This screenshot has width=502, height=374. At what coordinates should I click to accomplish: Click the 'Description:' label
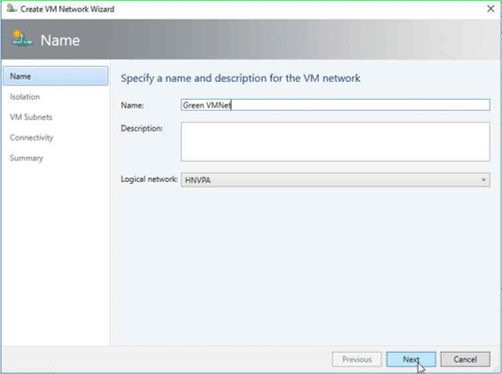142,128
